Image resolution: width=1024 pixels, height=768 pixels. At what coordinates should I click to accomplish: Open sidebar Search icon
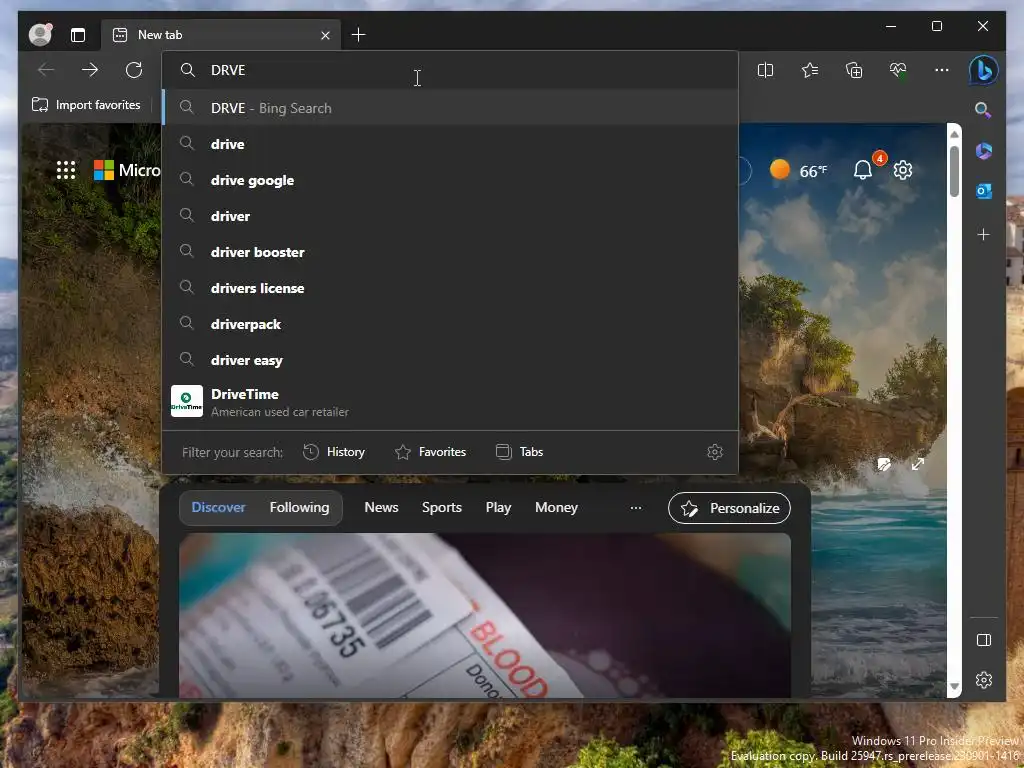(983, 110)
